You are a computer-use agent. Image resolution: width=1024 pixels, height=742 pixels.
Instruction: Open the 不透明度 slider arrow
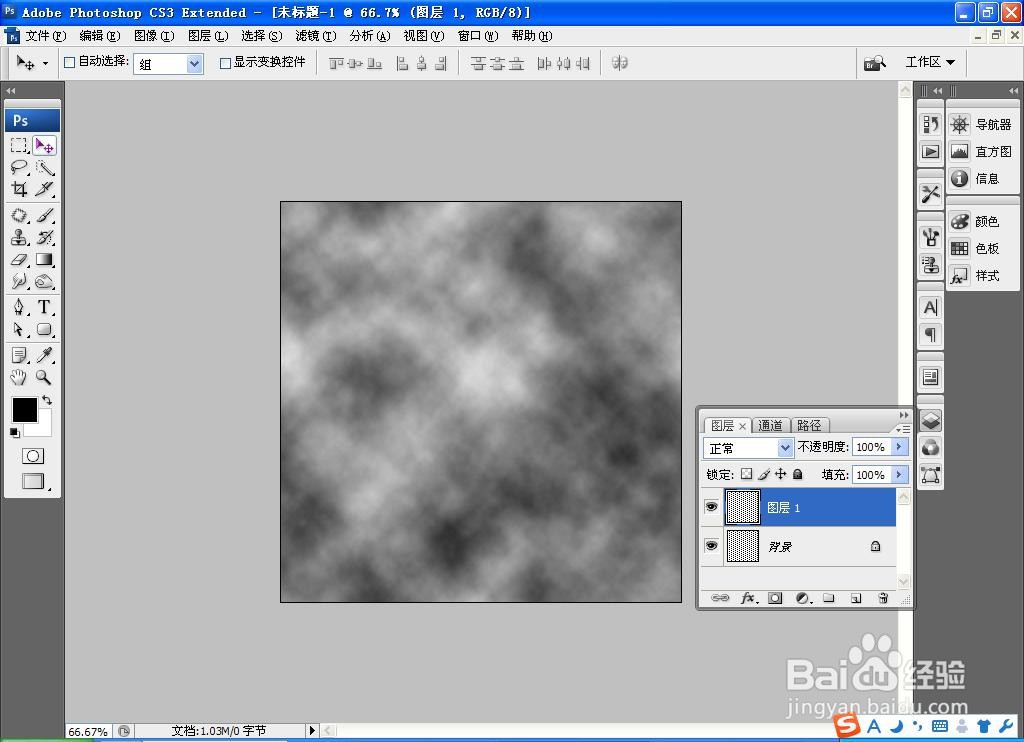click(899, 447)
